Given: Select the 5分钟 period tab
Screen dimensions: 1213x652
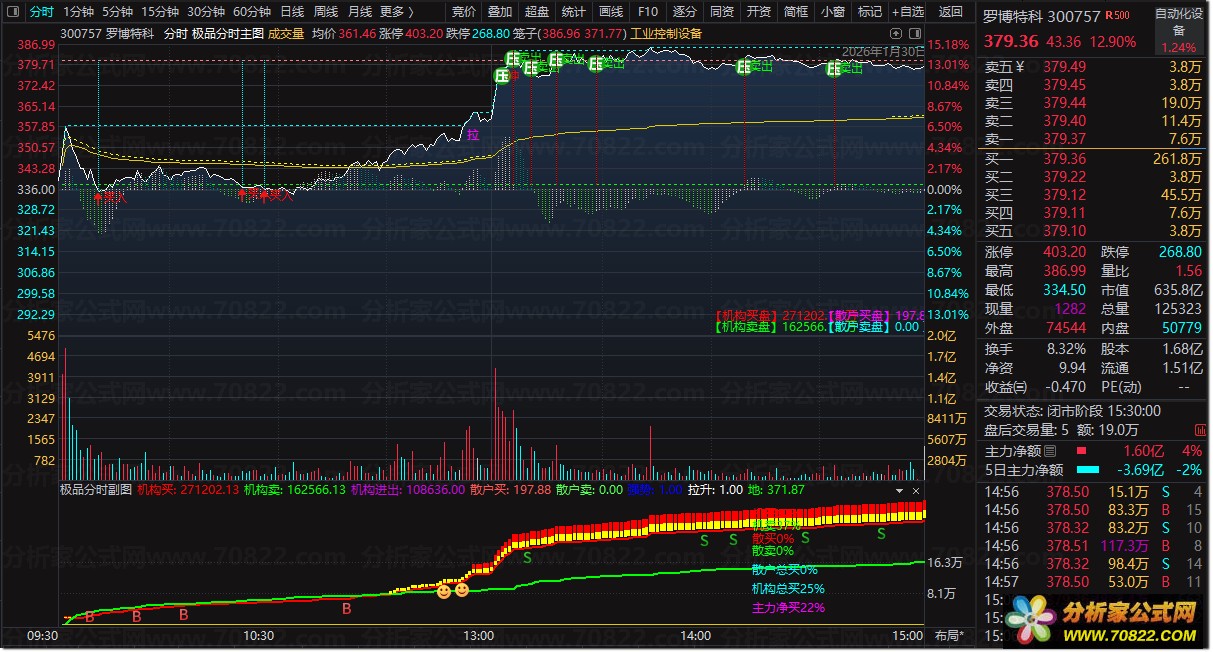Looking at the screenshot, I should 117,12.
